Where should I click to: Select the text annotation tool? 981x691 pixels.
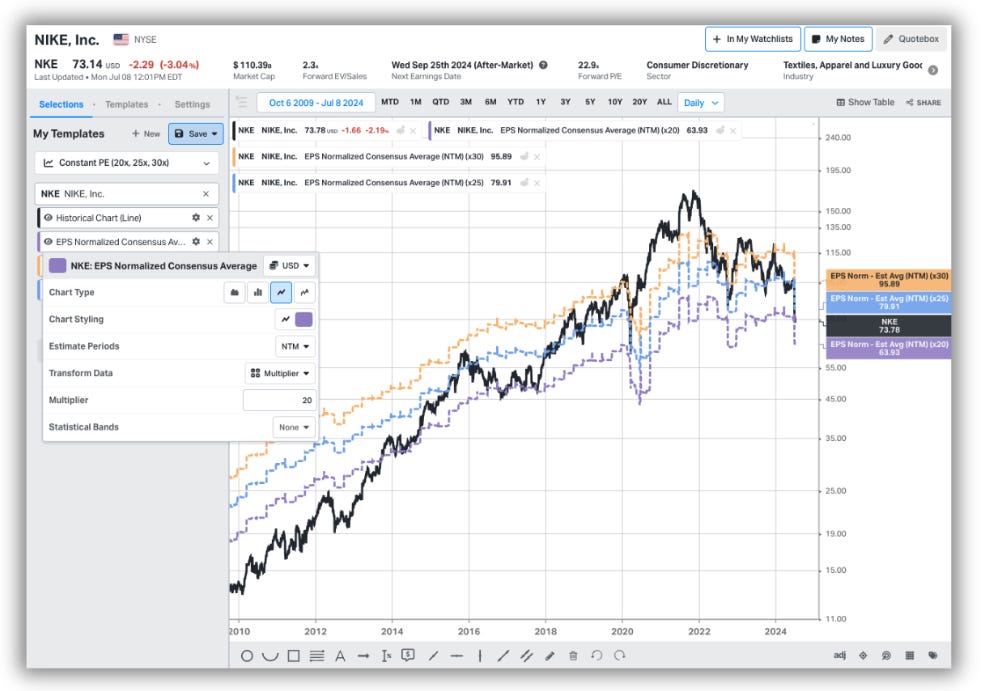tap(340, 656)
